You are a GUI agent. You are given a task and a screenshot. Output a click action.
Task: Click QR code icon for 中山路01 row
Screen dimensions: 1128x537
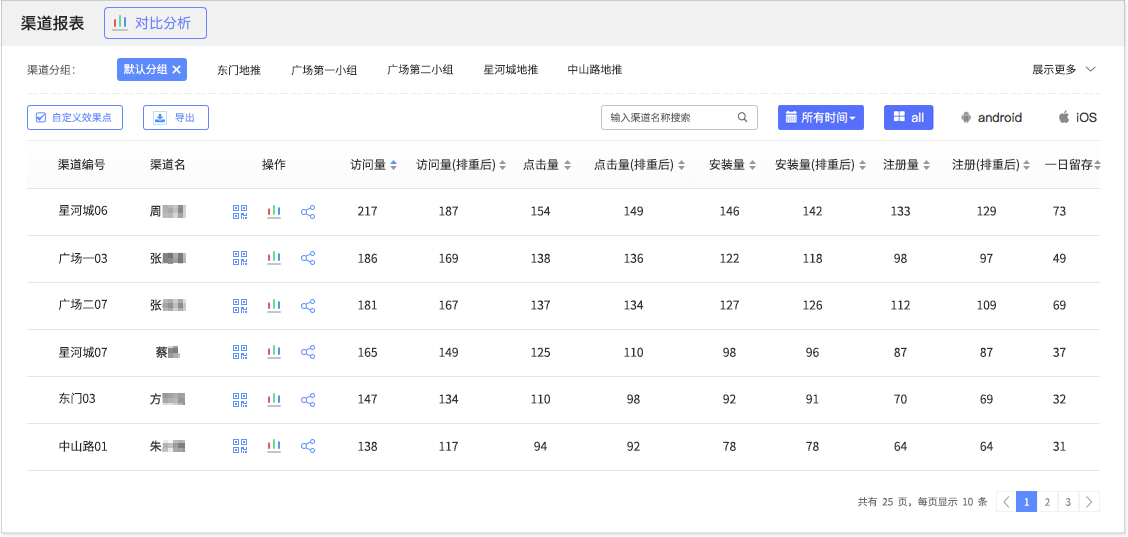point(240,446)
